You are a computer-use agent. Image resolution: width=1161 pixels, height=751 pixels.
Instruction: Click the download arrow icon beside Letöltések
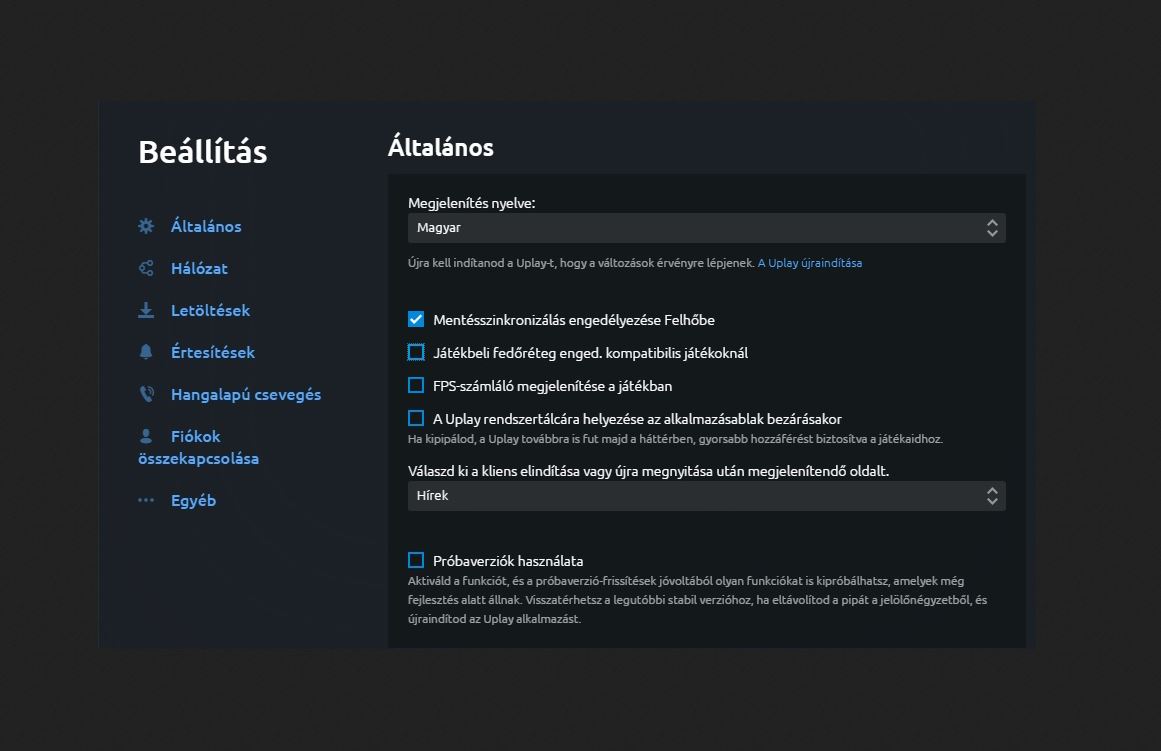146,310
